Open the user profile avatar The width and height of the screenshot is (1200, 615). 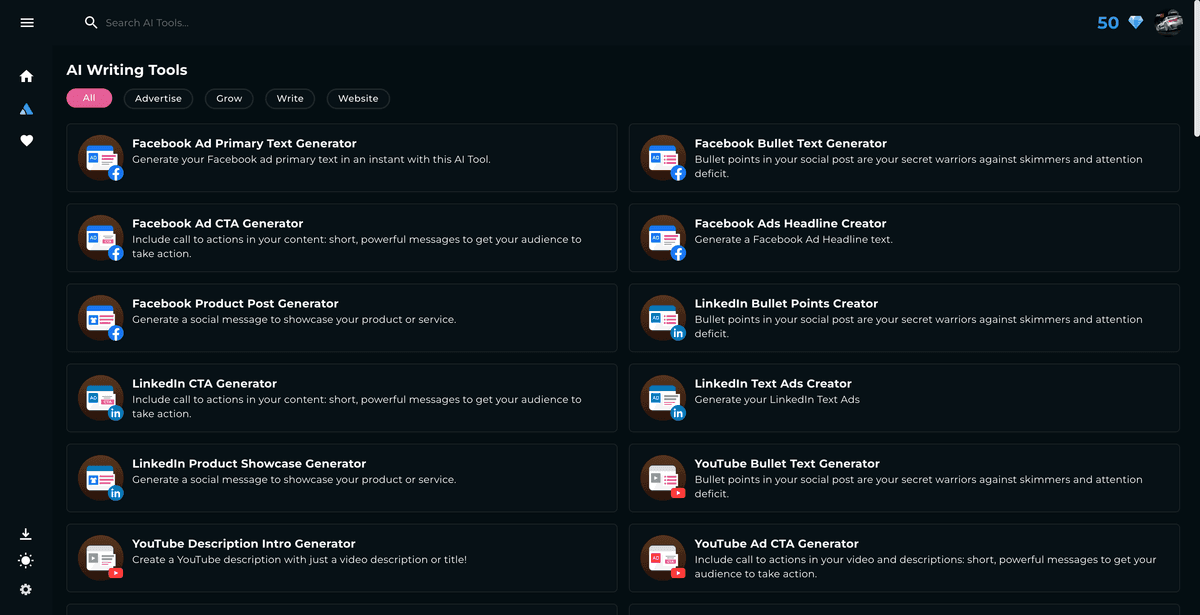[x=1169, y=22]
